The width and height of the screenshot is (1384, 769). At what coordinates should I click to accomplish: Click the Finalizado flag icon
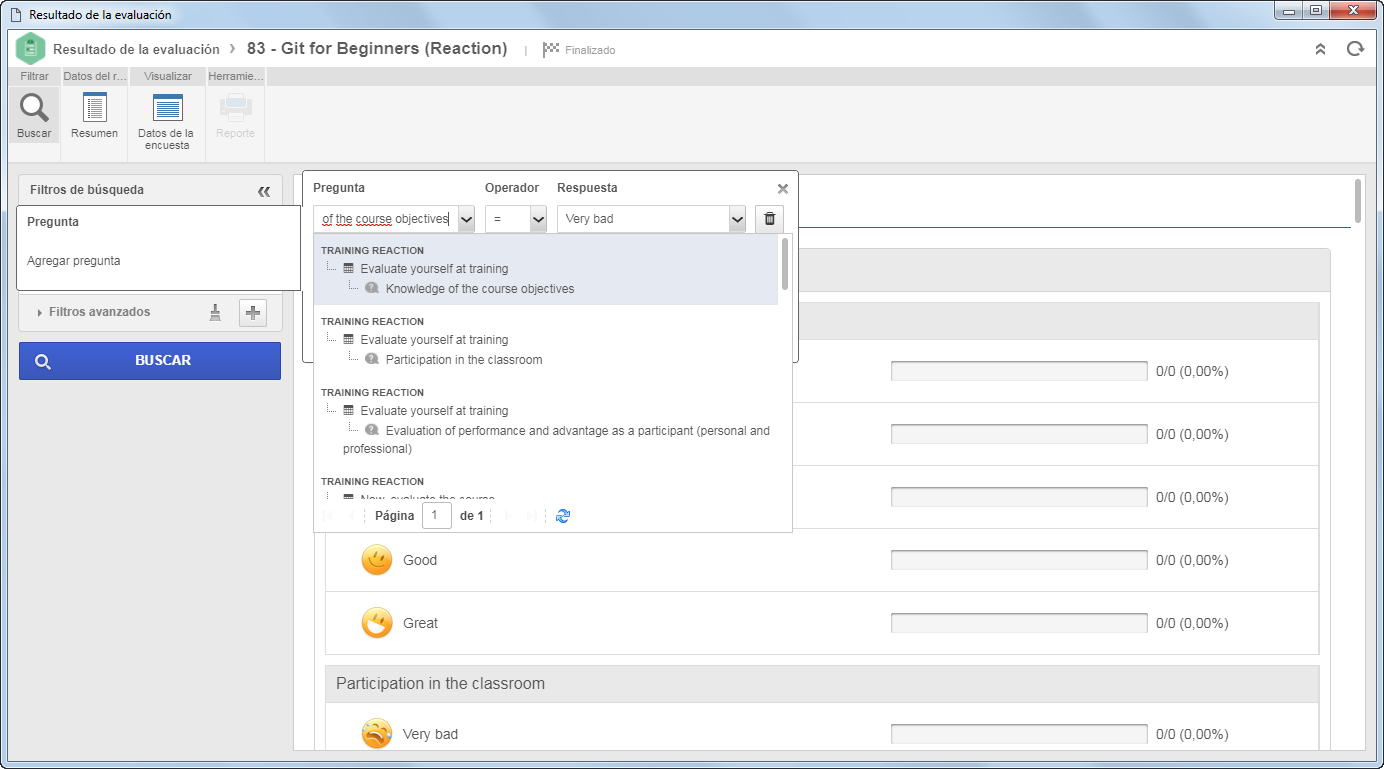click(551, 49)
